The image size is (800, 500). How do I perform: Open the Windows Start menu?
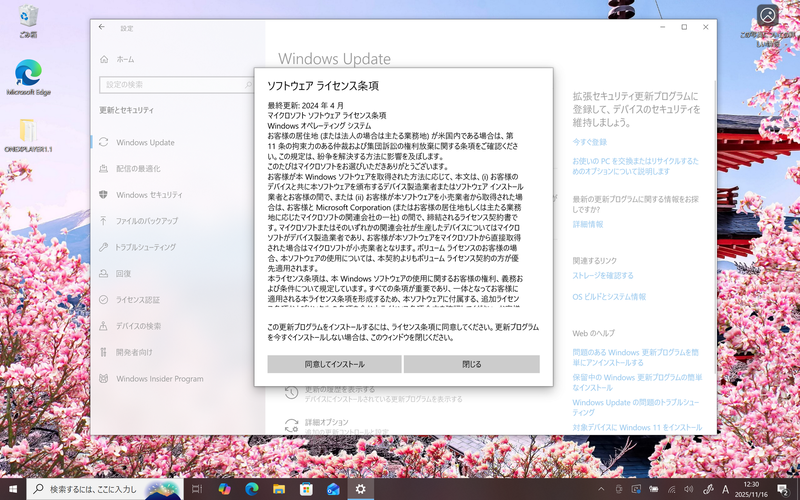click(x=13, y=489)
